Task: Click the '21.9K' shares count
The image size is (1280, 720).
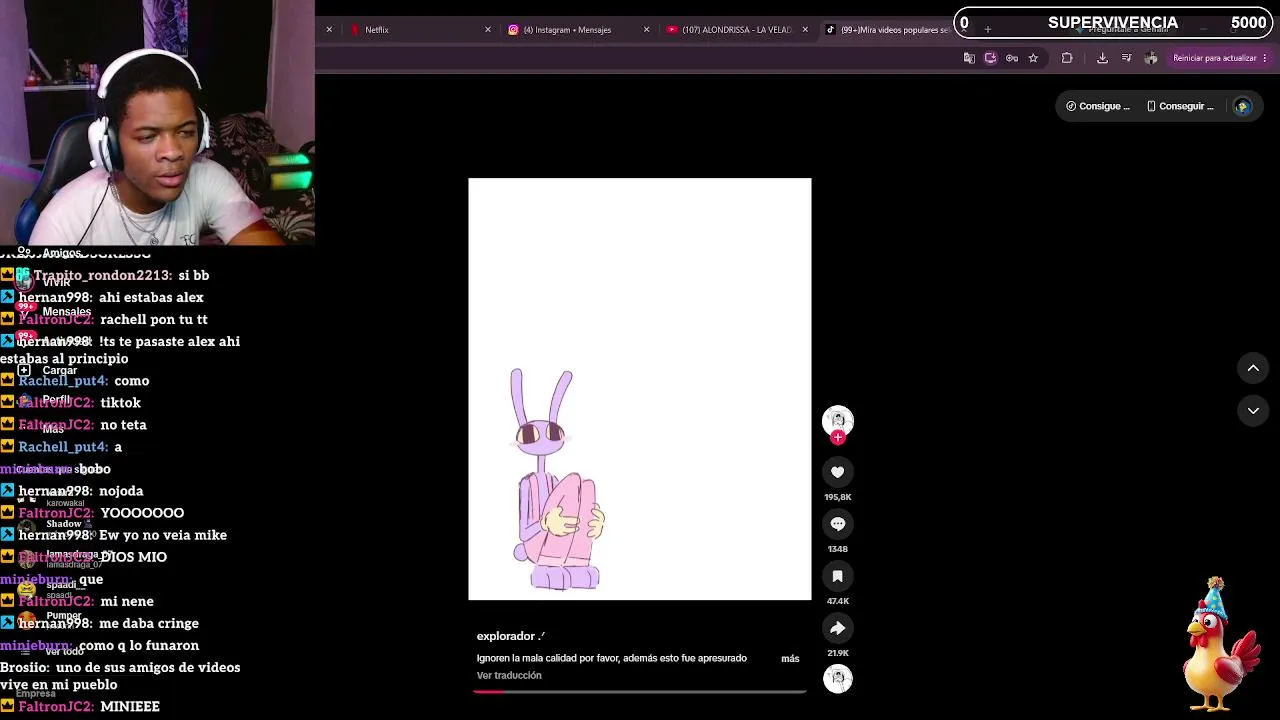Action: (x=838, y=653)
